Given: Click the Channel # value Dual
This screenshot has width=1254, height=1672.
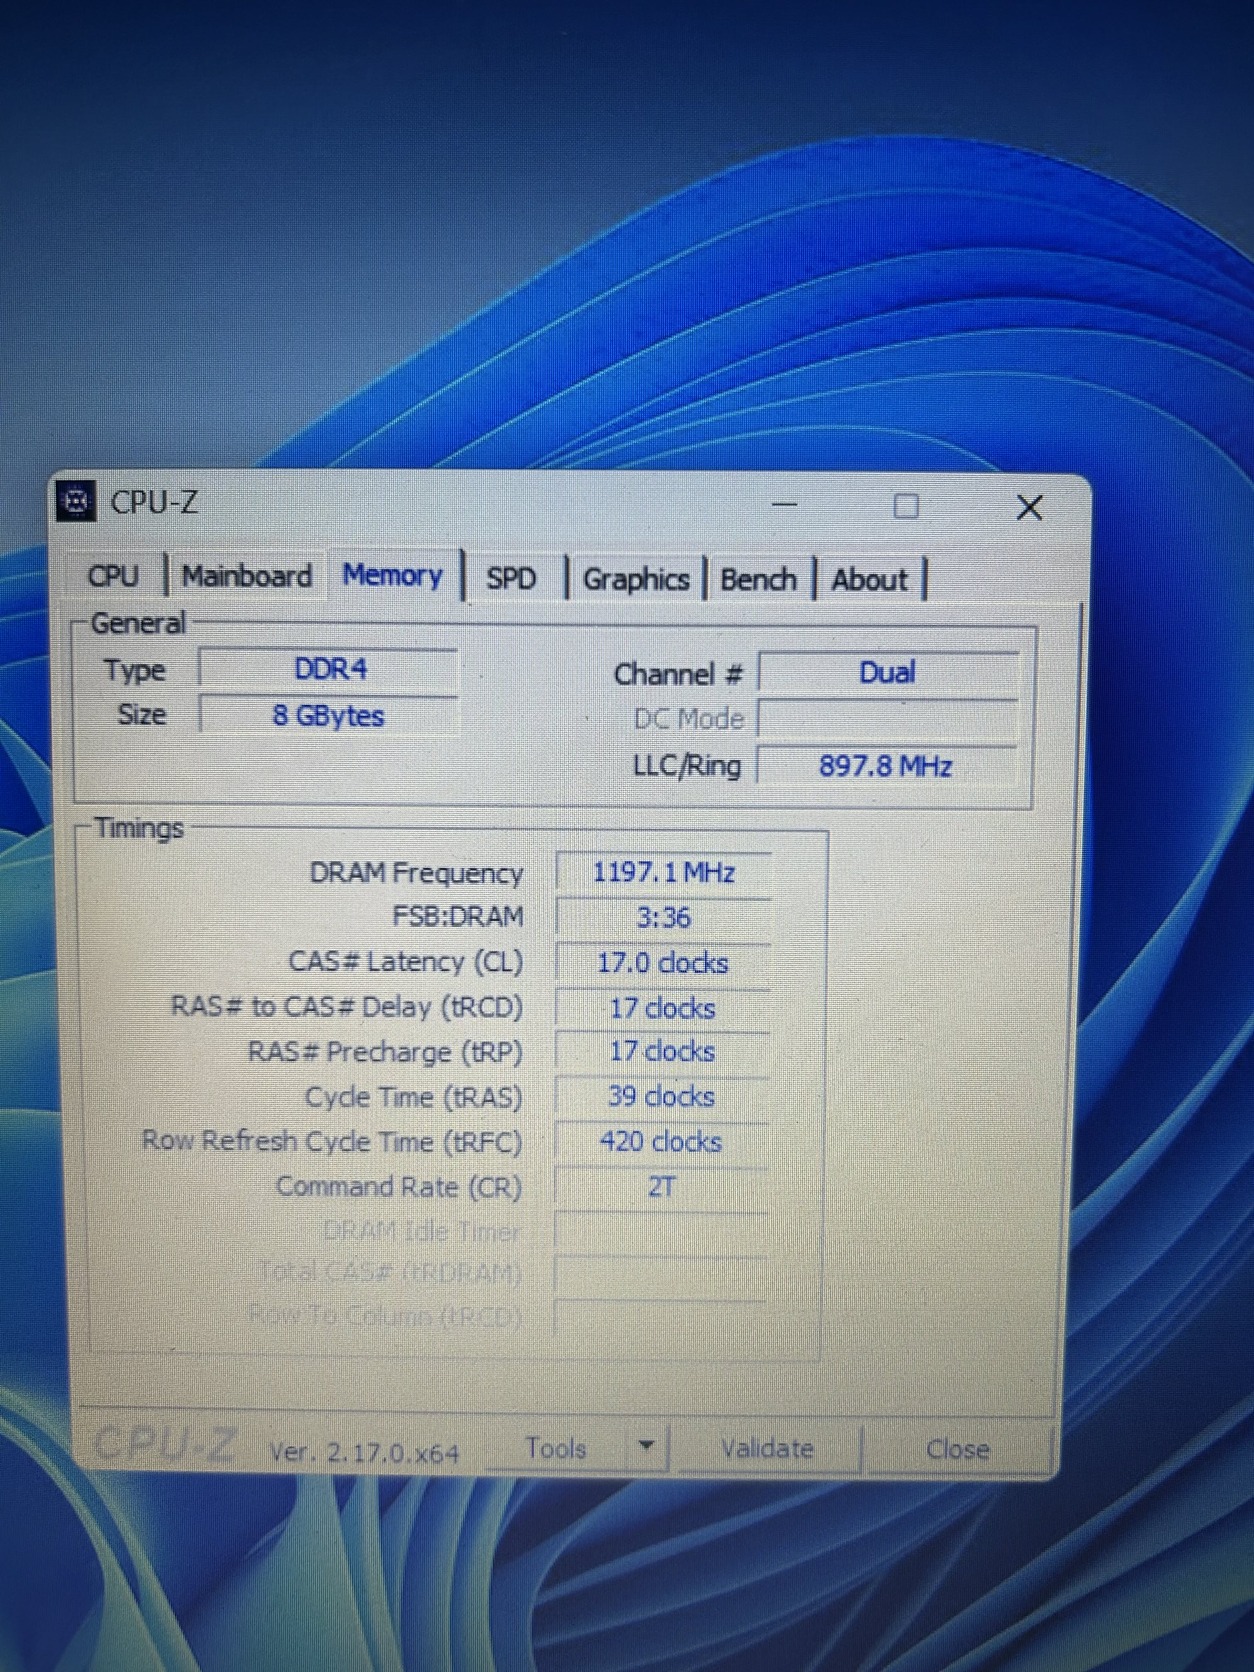Looking at the screenshot, I should (x=888, y=672).
